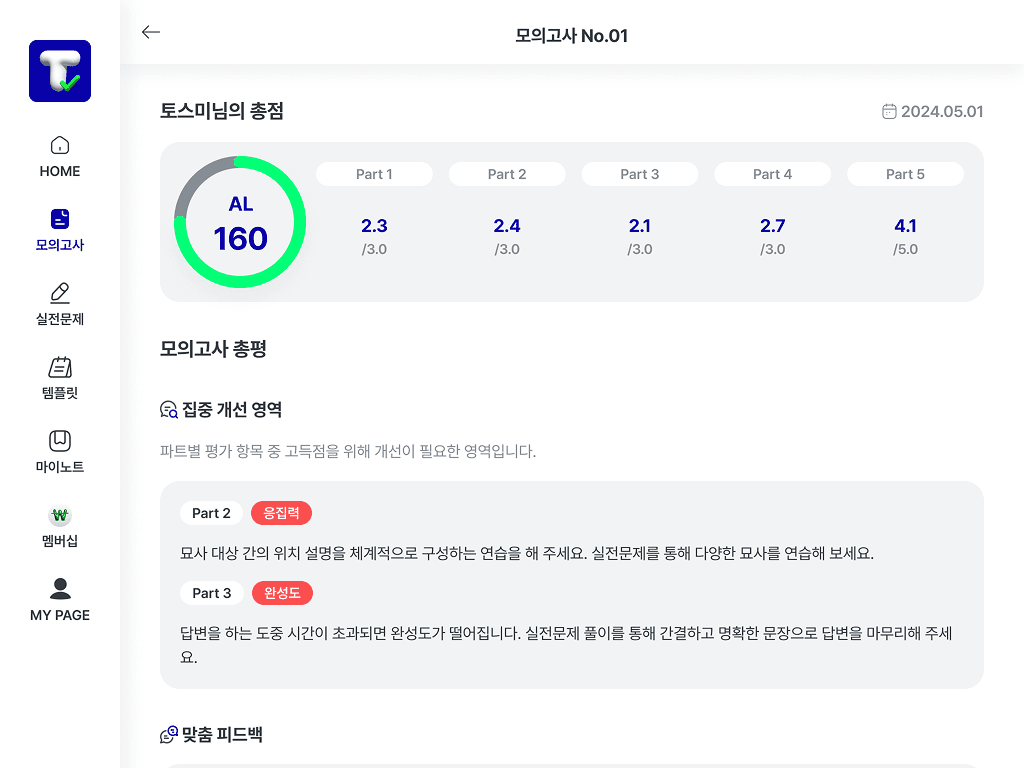Select the Part 4 score tab

coord(772,174)
